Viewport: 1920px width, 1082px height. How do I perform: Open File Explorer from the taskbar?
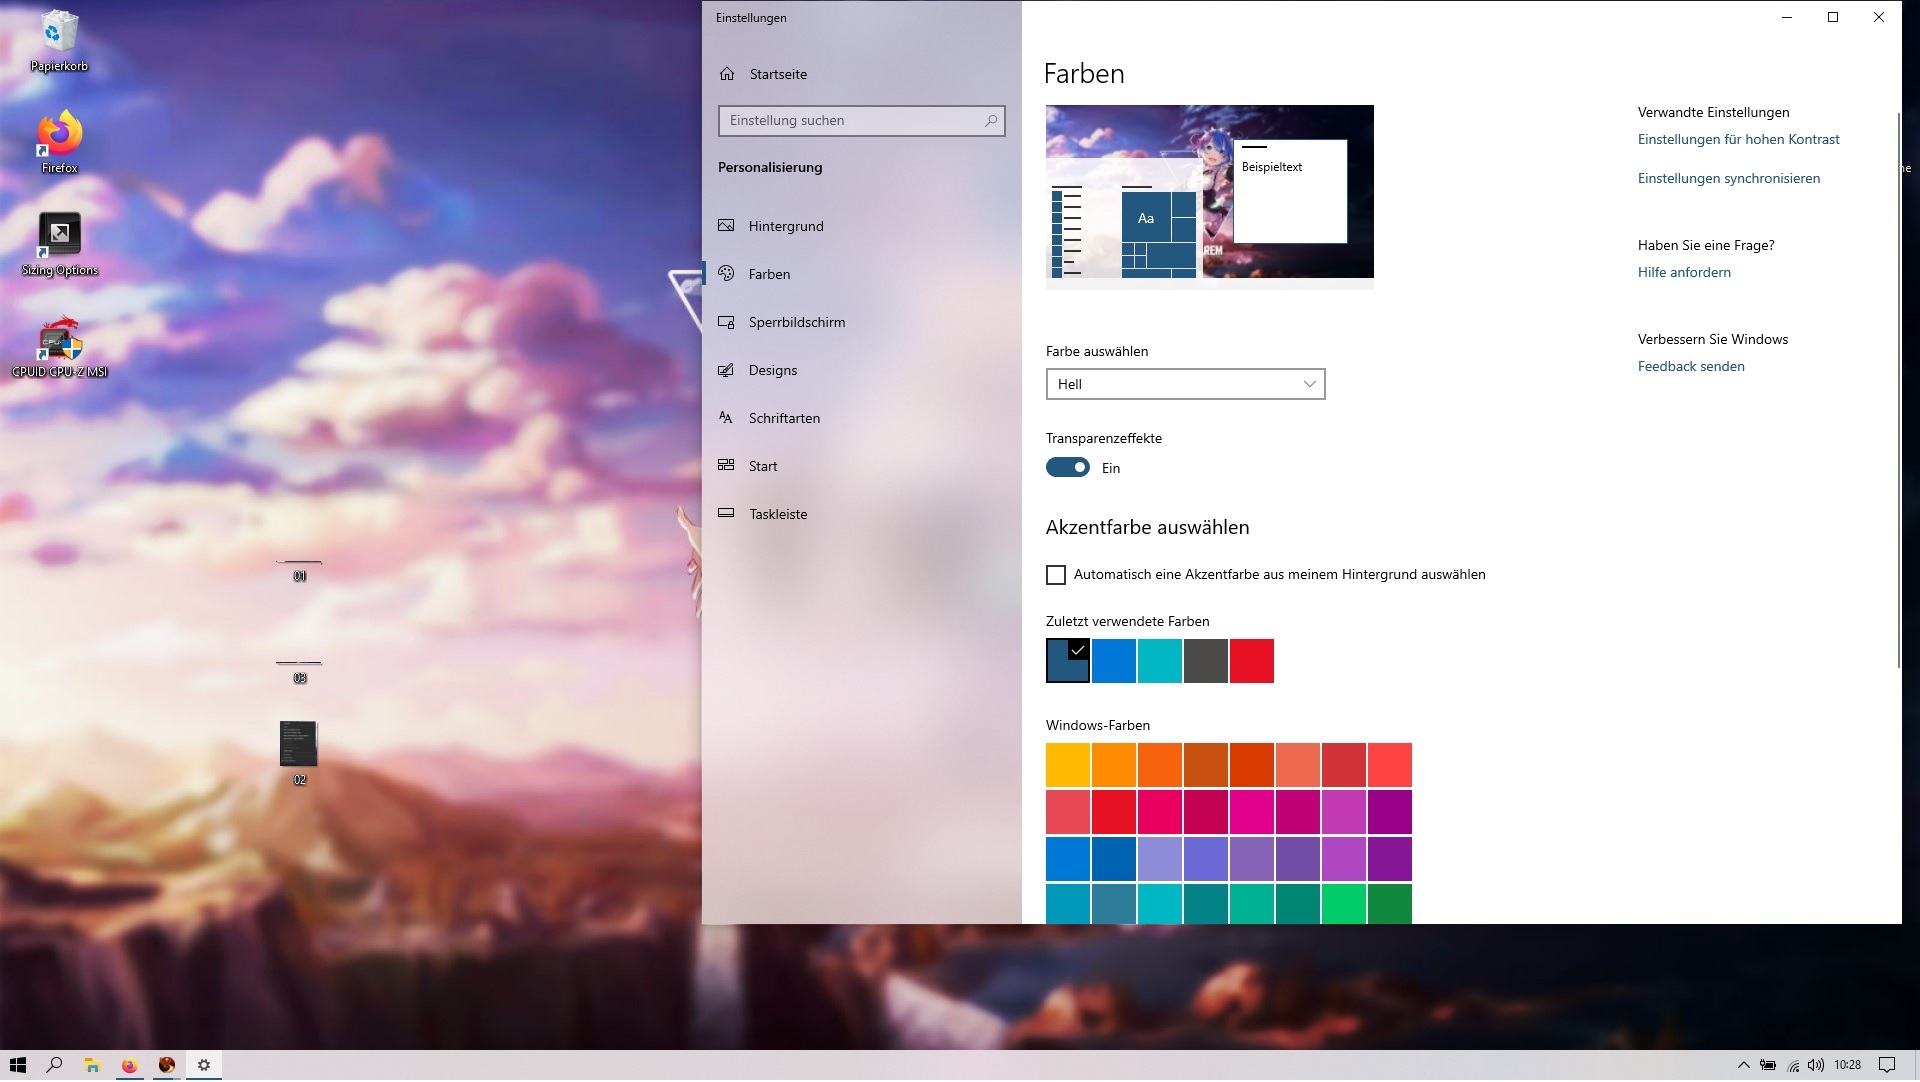click(x=92, y=1065)
